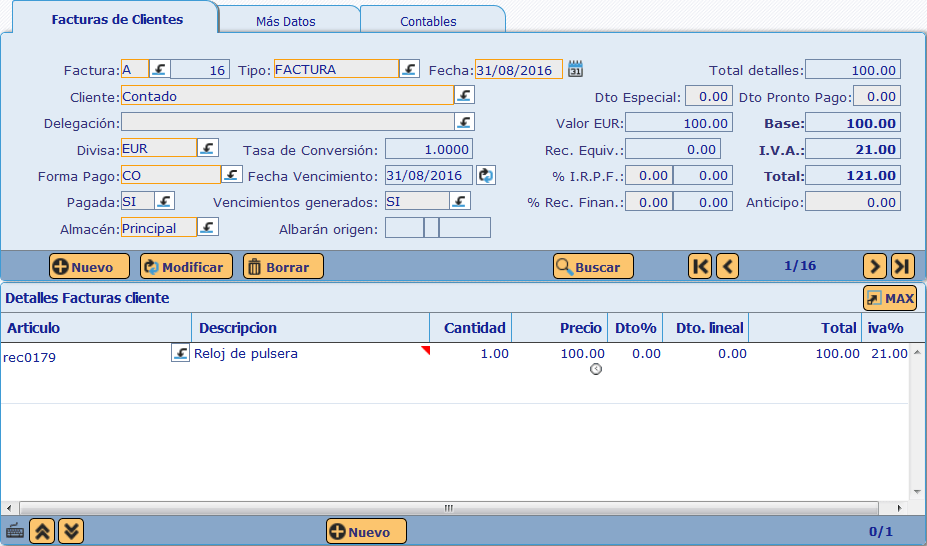Click horizontal scrollbar right arrow

[x=900, y=508]
